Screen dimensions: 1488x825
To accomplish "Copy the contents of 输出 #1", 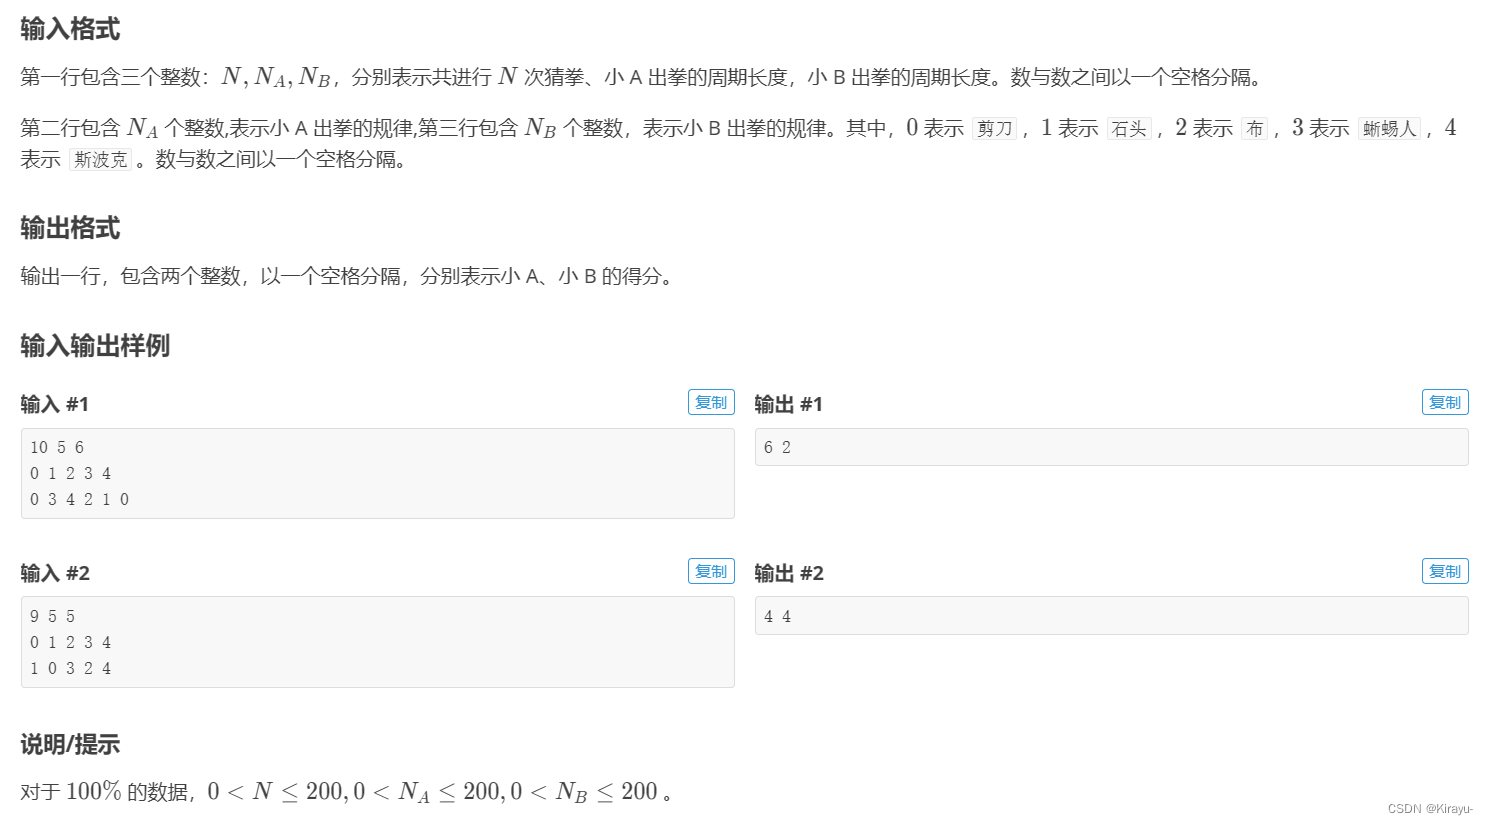I will (x=1445, y=402).
